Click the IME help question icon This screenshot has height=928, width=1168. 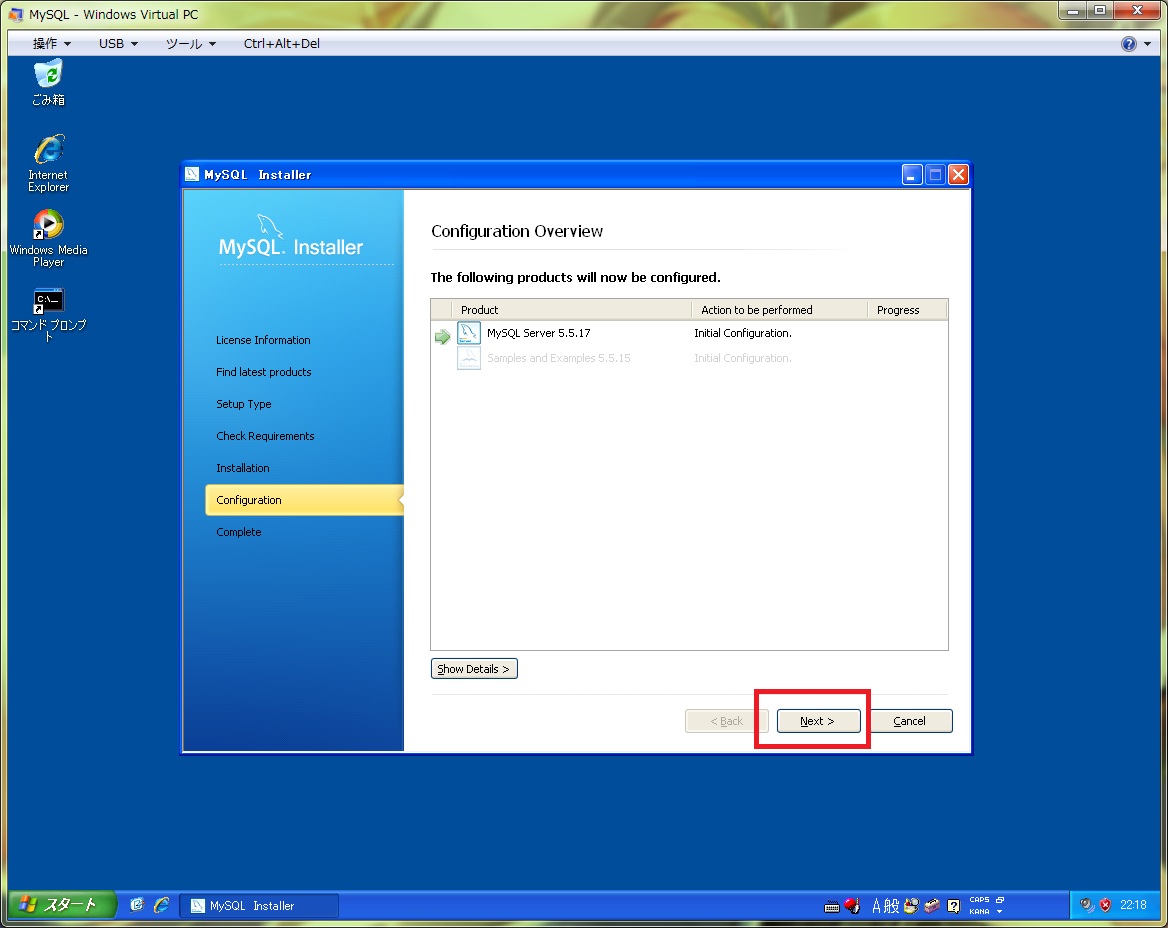(953, 906)
